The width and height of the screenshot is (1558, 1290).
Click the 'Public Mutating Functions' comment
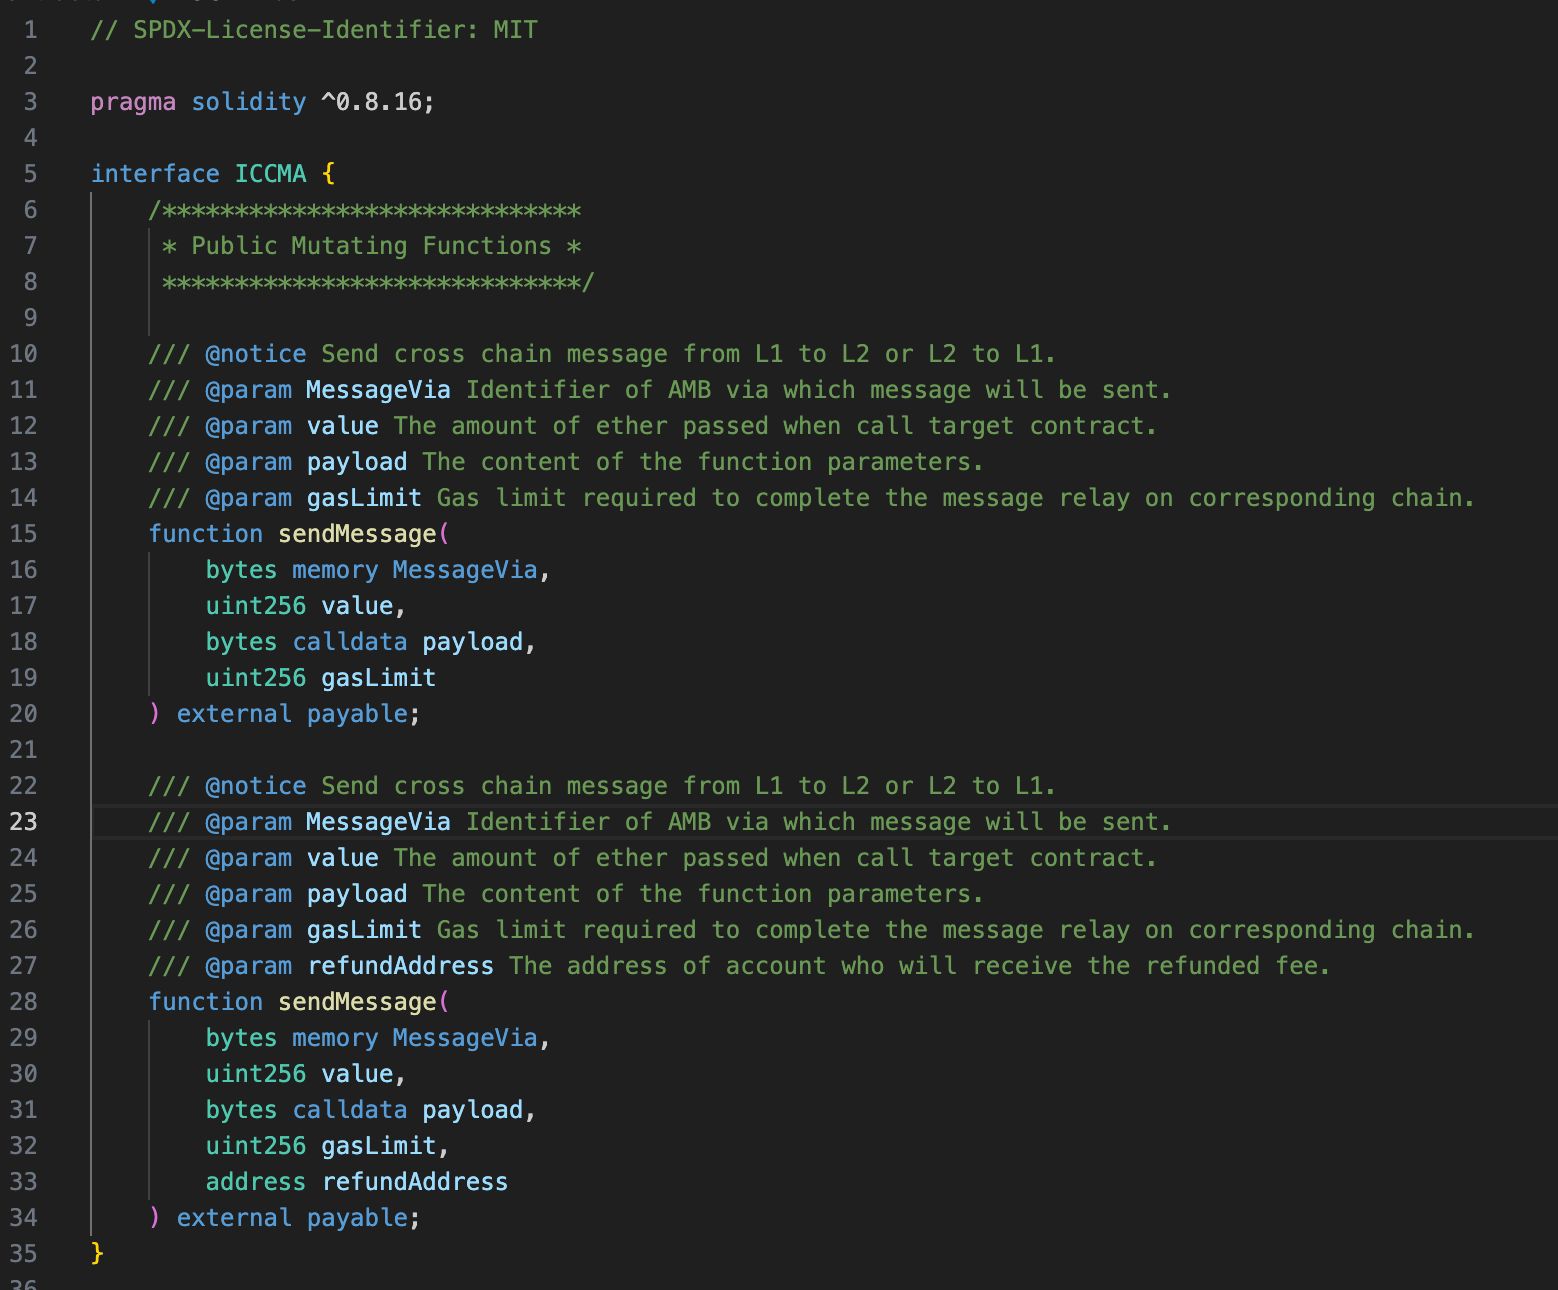pyautogui.click(x=371, y=246)
